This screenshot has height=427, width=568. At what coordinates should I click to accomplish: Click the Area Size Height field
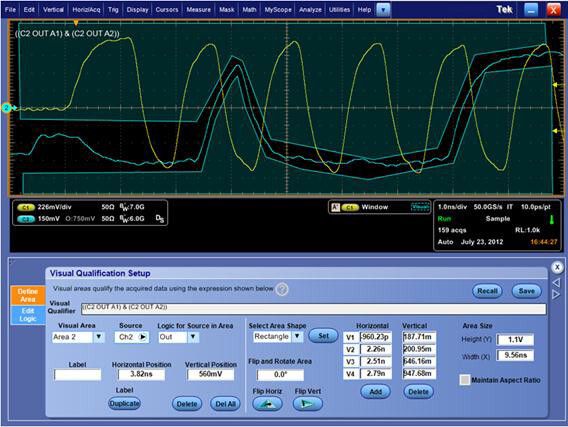coord(515,340)
